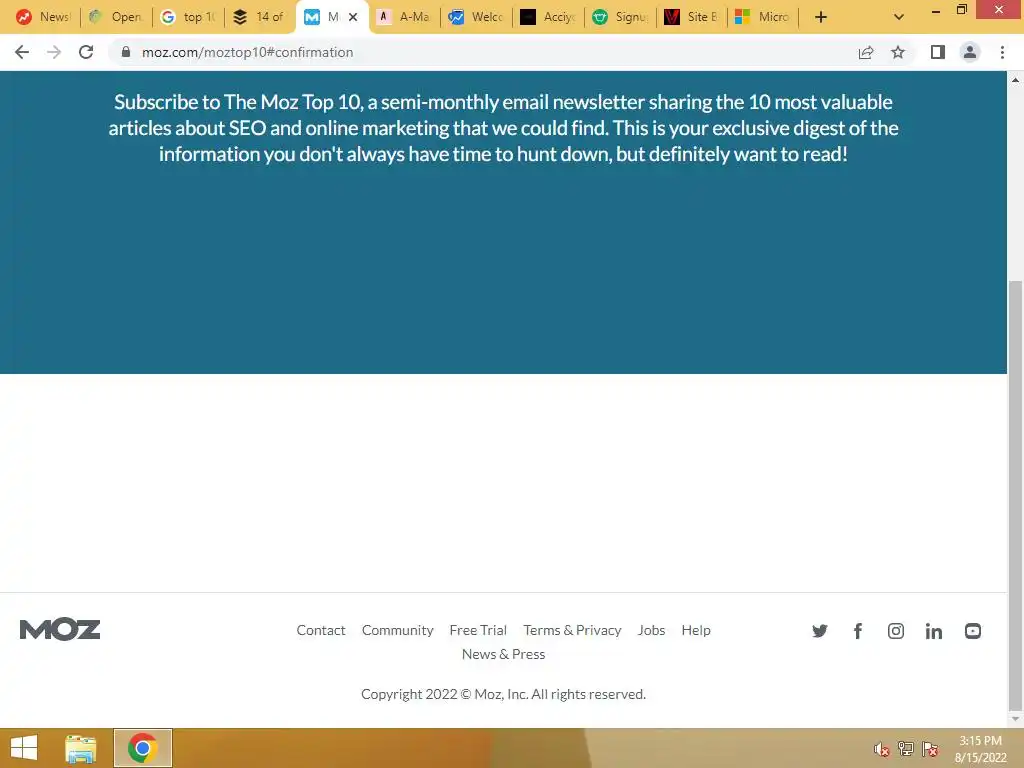
Task: Open the Community footer link
Action: click(x=398, y=630)
